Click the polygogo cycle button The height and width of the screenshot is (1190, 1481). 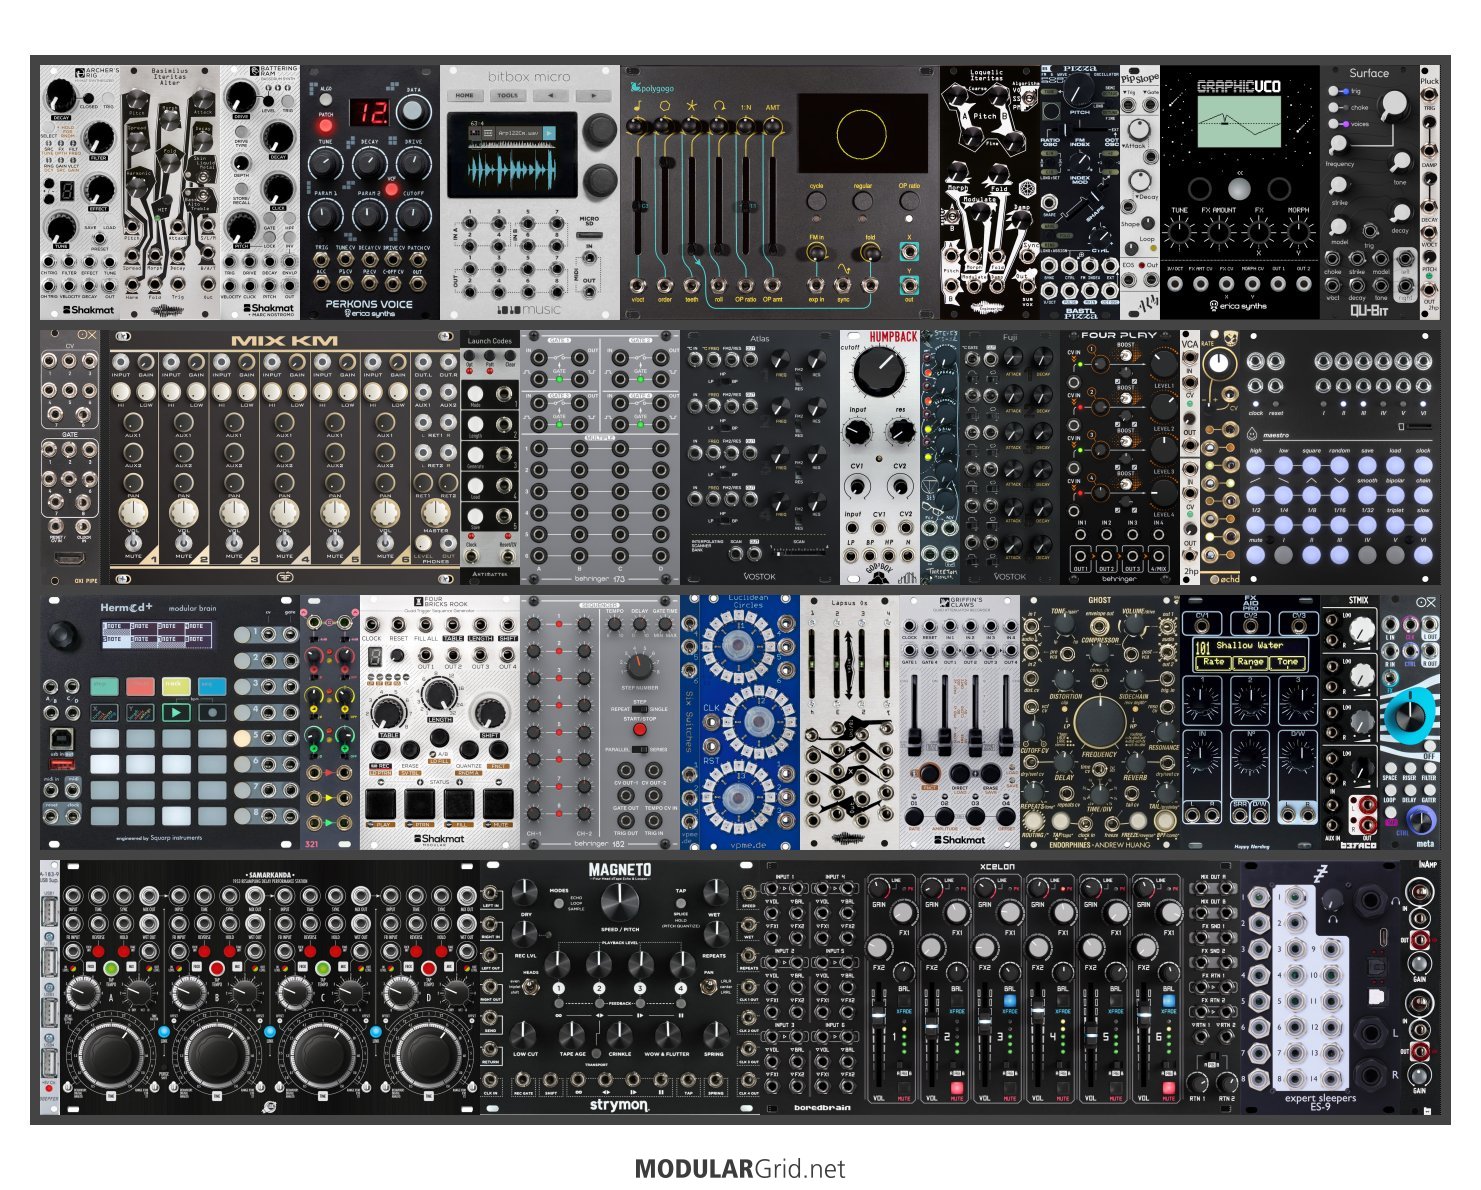click(x=816, y=201)
